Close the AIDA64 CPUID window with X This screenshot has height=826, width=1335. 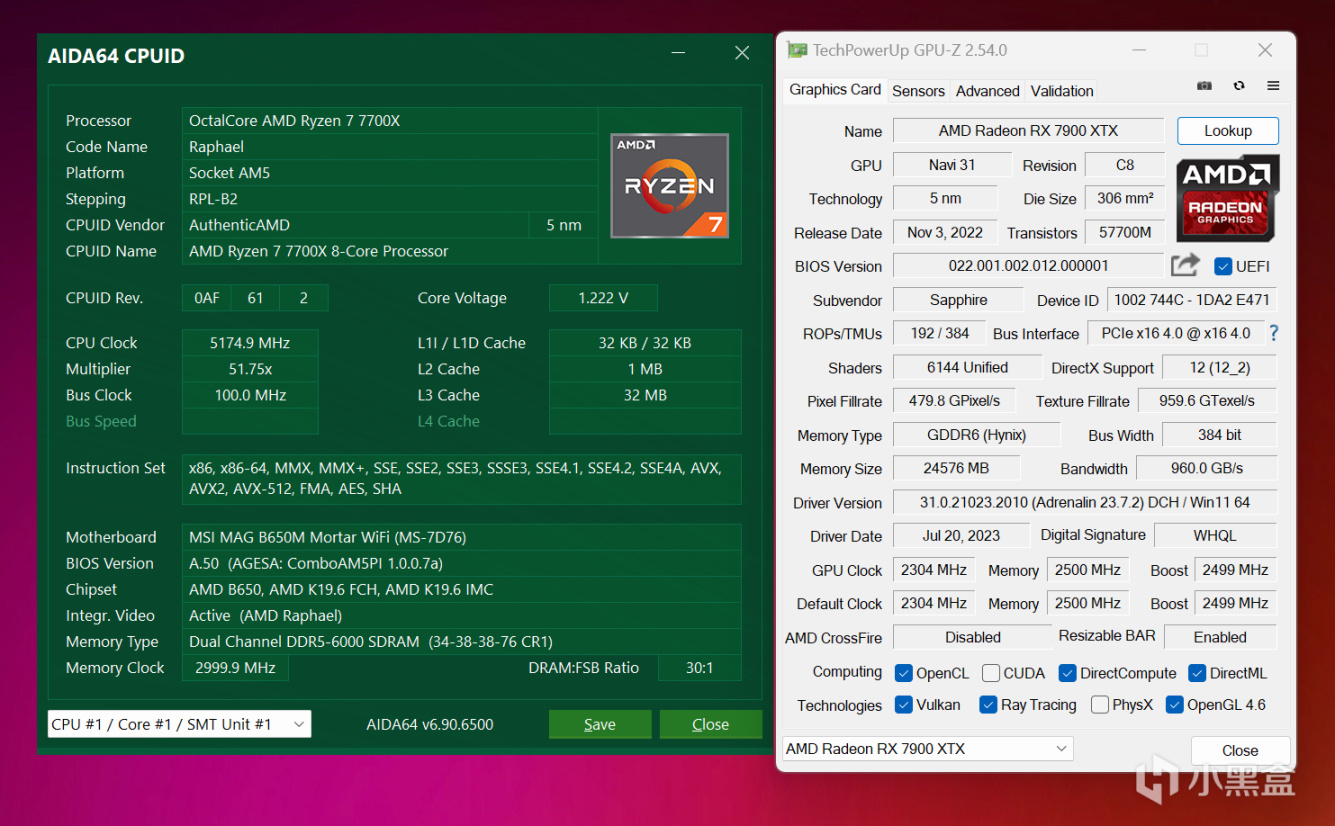tap(742, 53)
